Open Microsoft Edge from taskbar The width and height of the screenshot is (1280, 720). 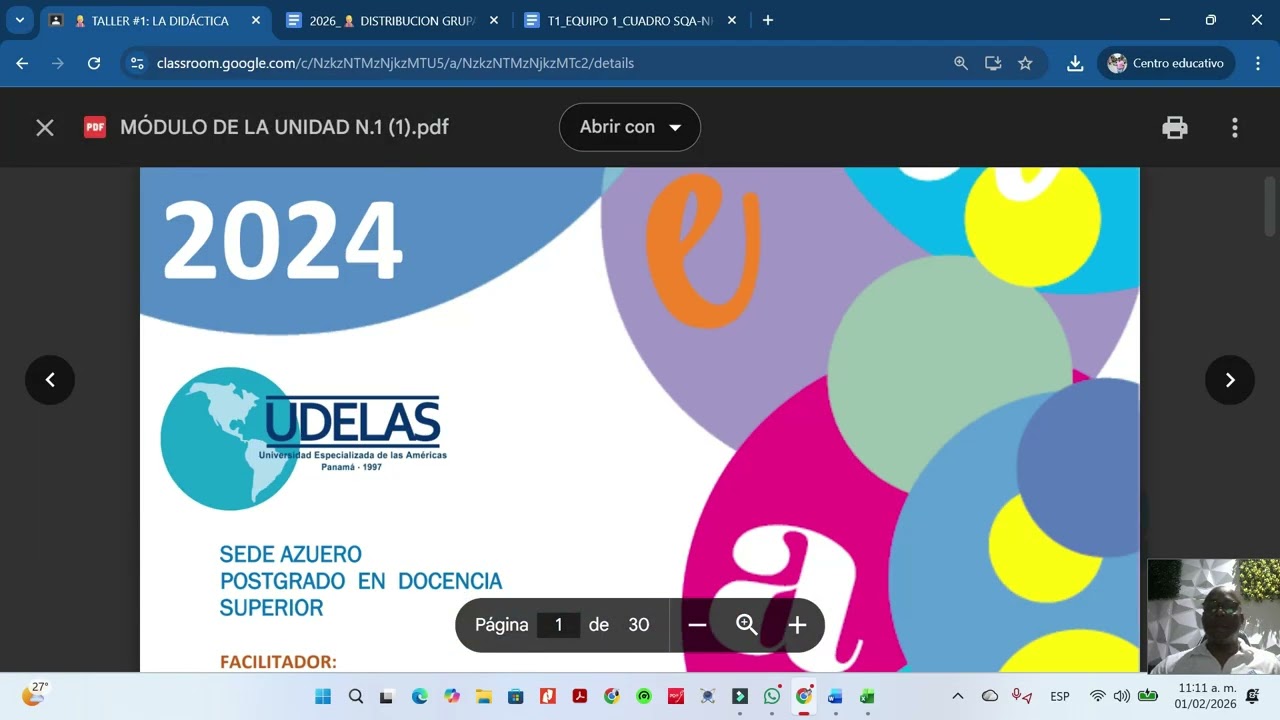(x=419, y=696)
